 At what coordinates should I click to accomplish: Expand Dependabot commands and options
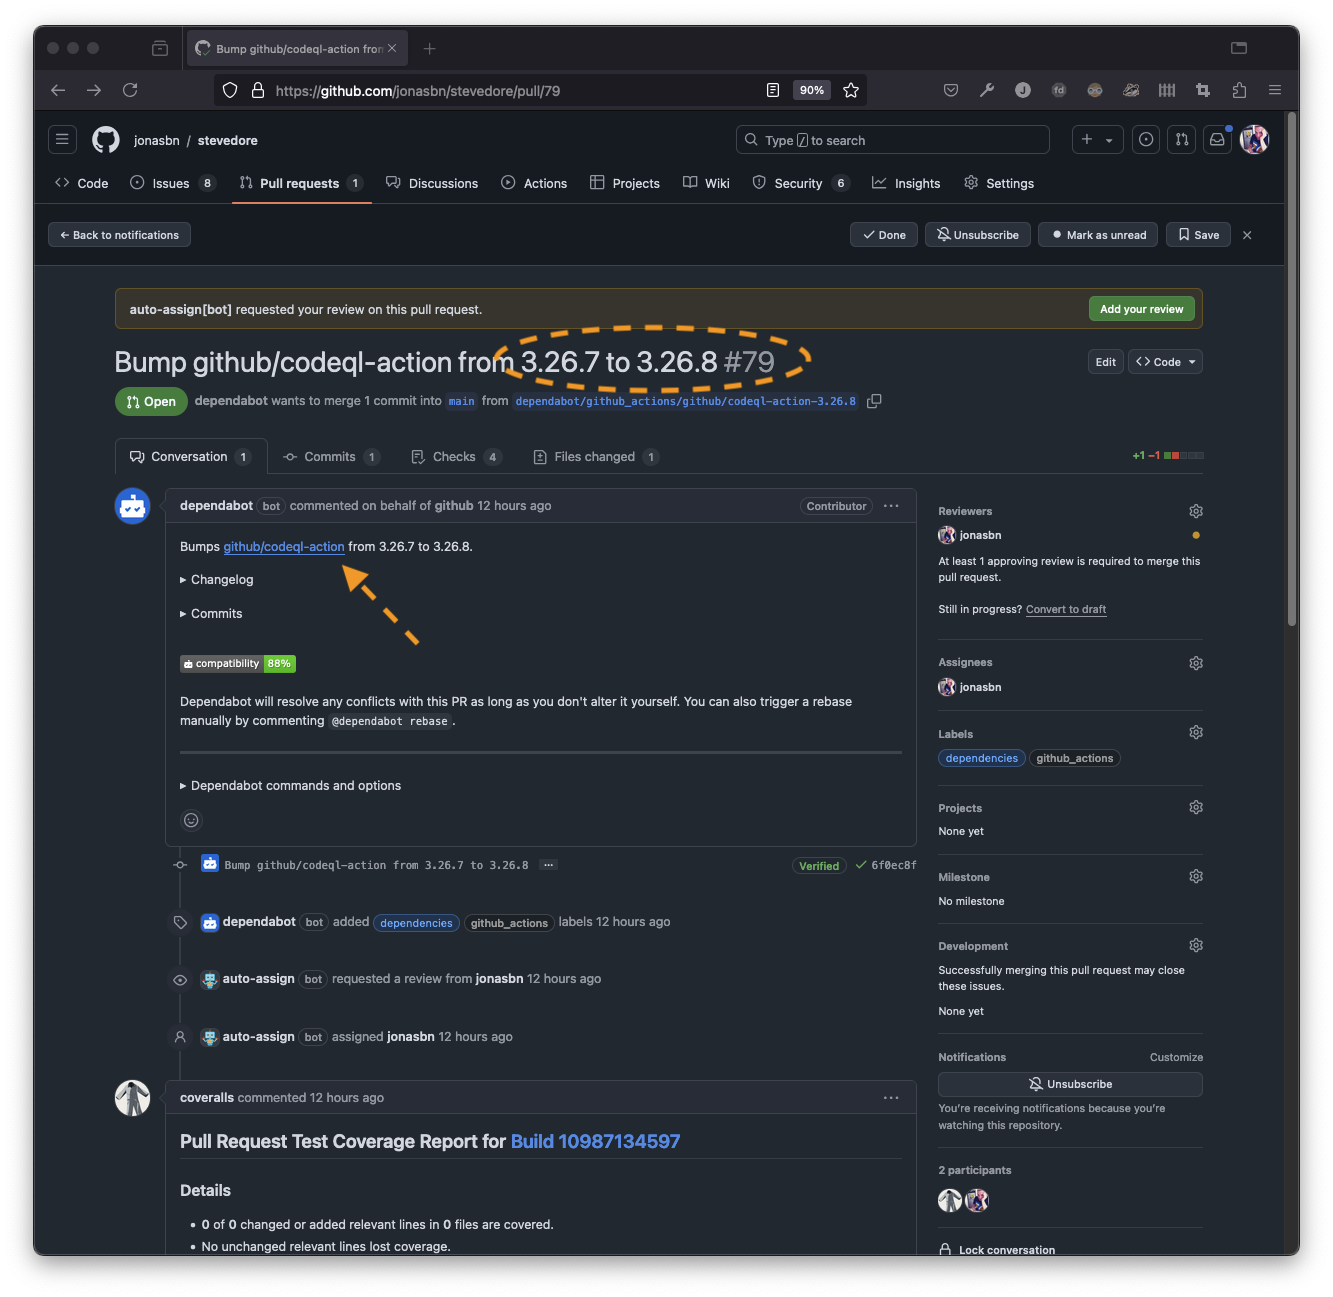pos(291,786)
